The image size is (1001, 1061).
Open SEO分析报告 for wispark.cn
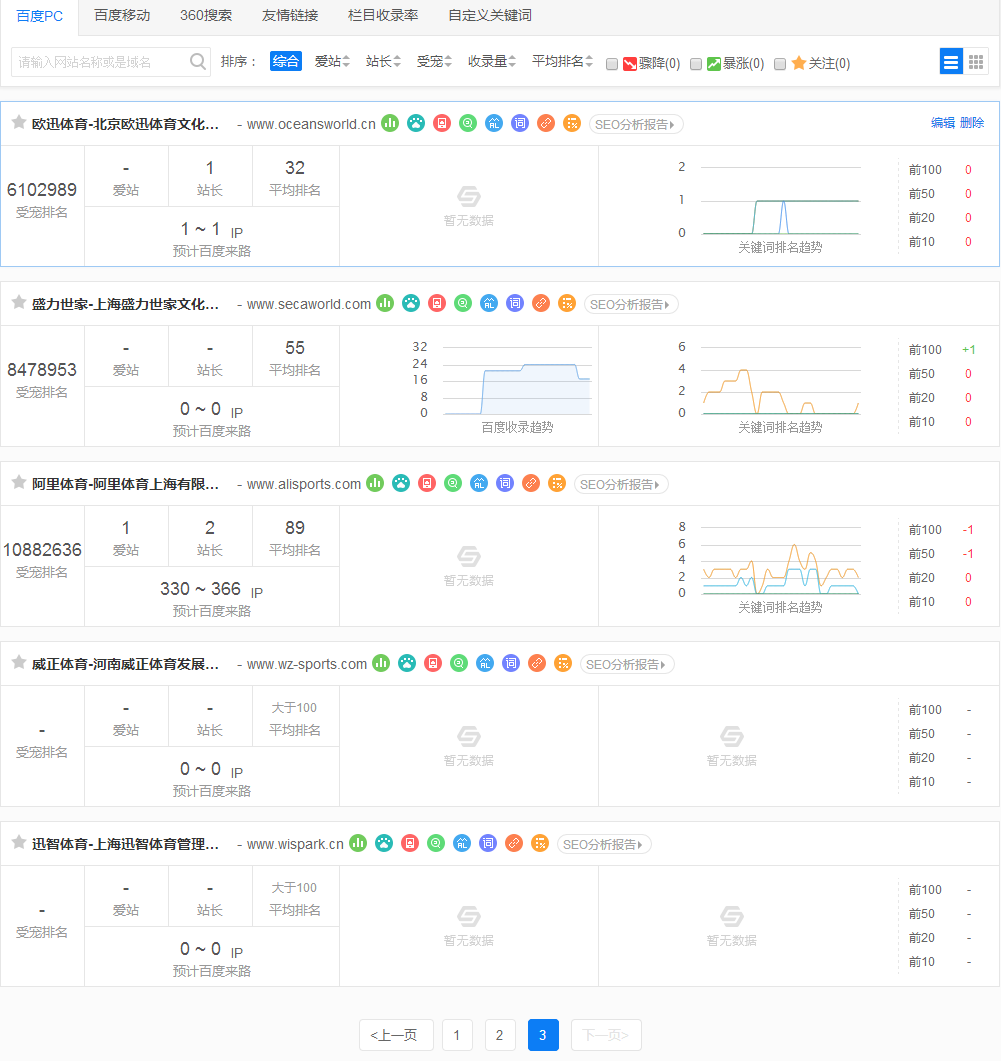click(x=604, y=844)
